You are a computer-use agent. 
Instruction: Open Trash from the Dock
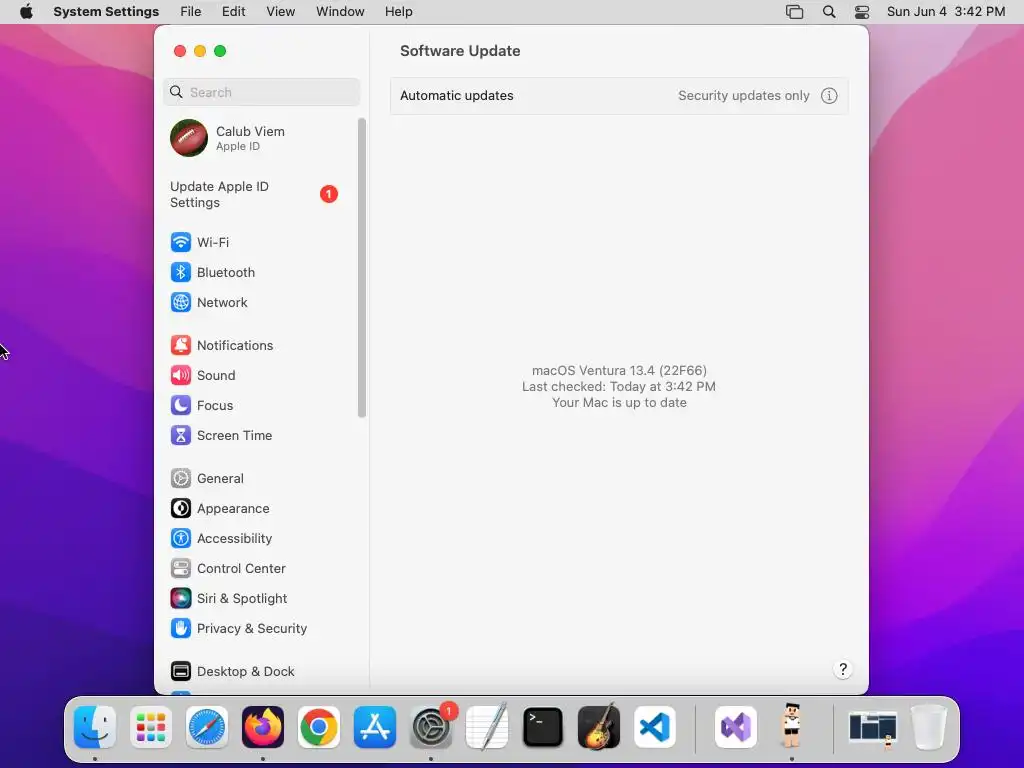point(929,727)
